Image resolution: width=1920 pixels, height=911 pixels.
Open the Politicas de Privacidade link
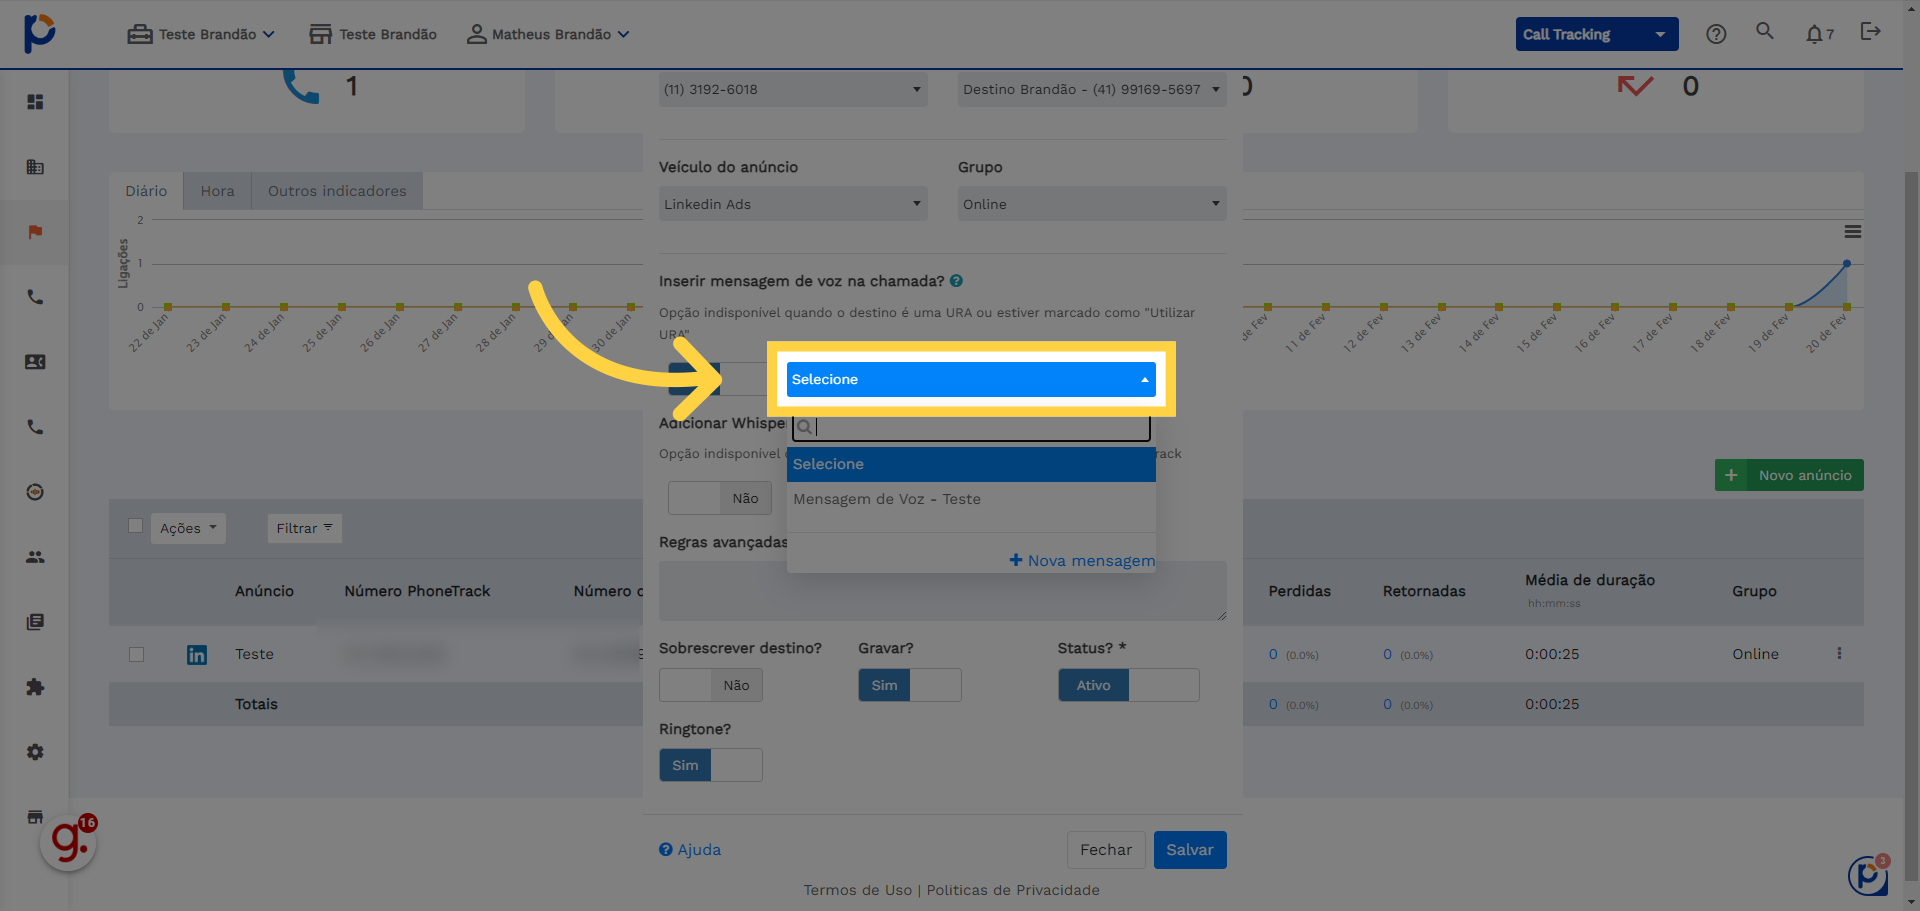pos(1013,890)
